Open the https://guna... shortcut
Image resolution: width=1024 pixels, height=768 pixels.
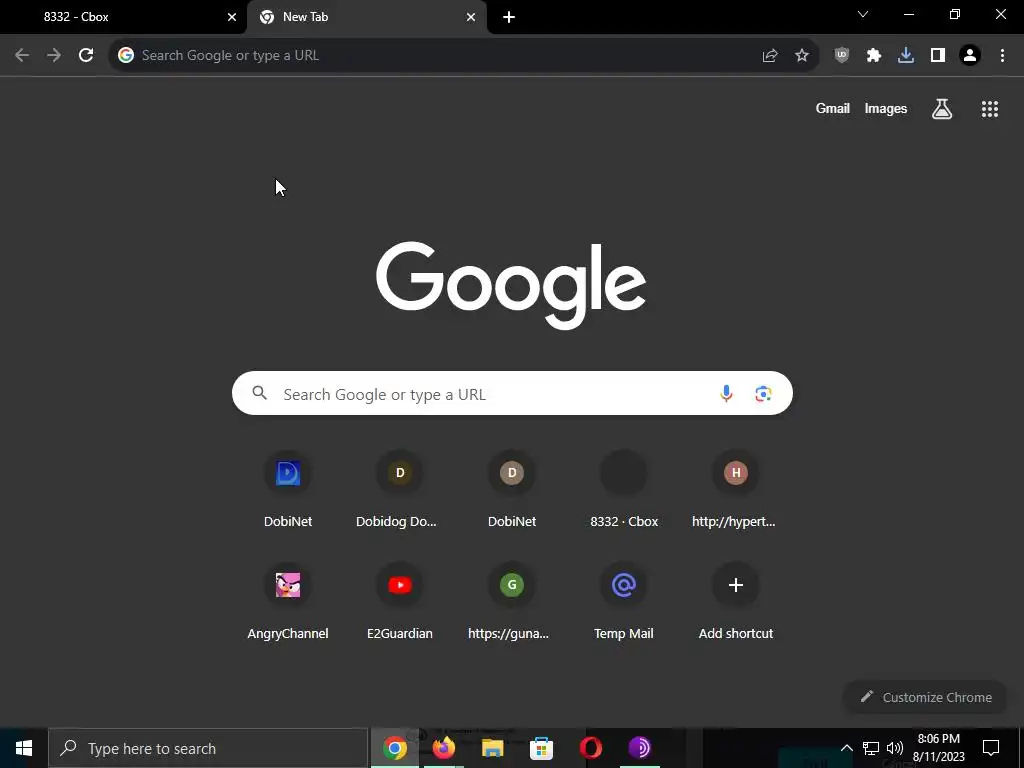(512, 602)
